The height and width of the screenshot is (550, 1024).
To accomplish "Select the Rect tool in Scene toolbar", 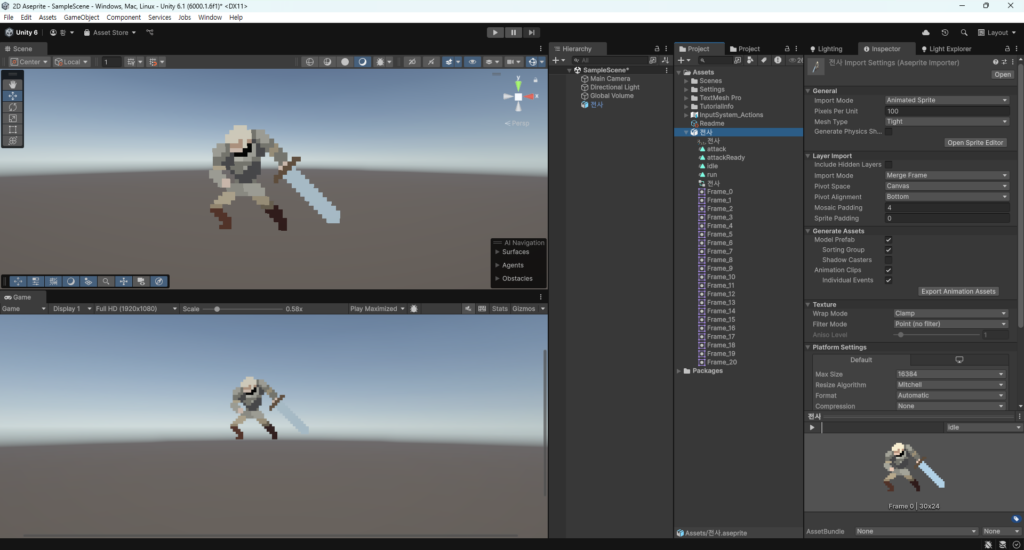I will (12, 129).
